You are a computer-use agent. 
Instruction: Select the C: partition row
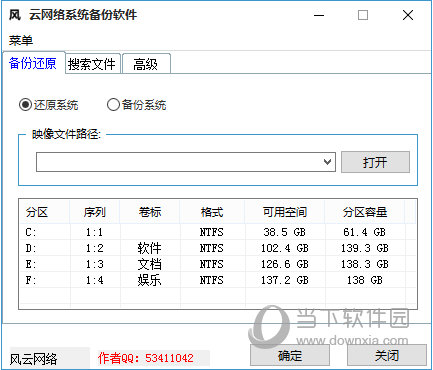tap(218, 232)
